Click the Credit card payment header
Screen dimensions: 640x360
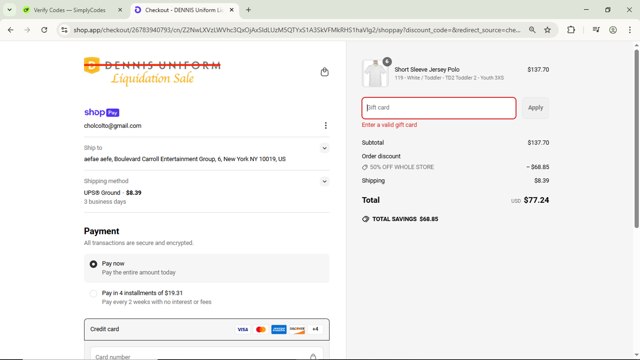[207, 329]
